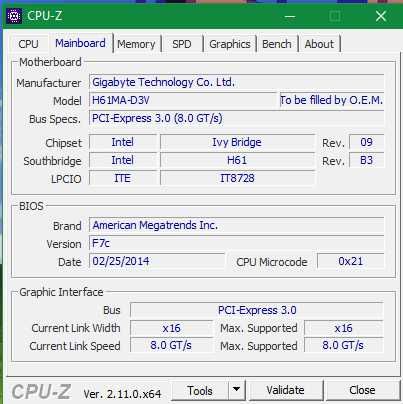Select the Model value H61MA-D3V
This screenshot has height=404, width=403.
click(x=183, y=100)
